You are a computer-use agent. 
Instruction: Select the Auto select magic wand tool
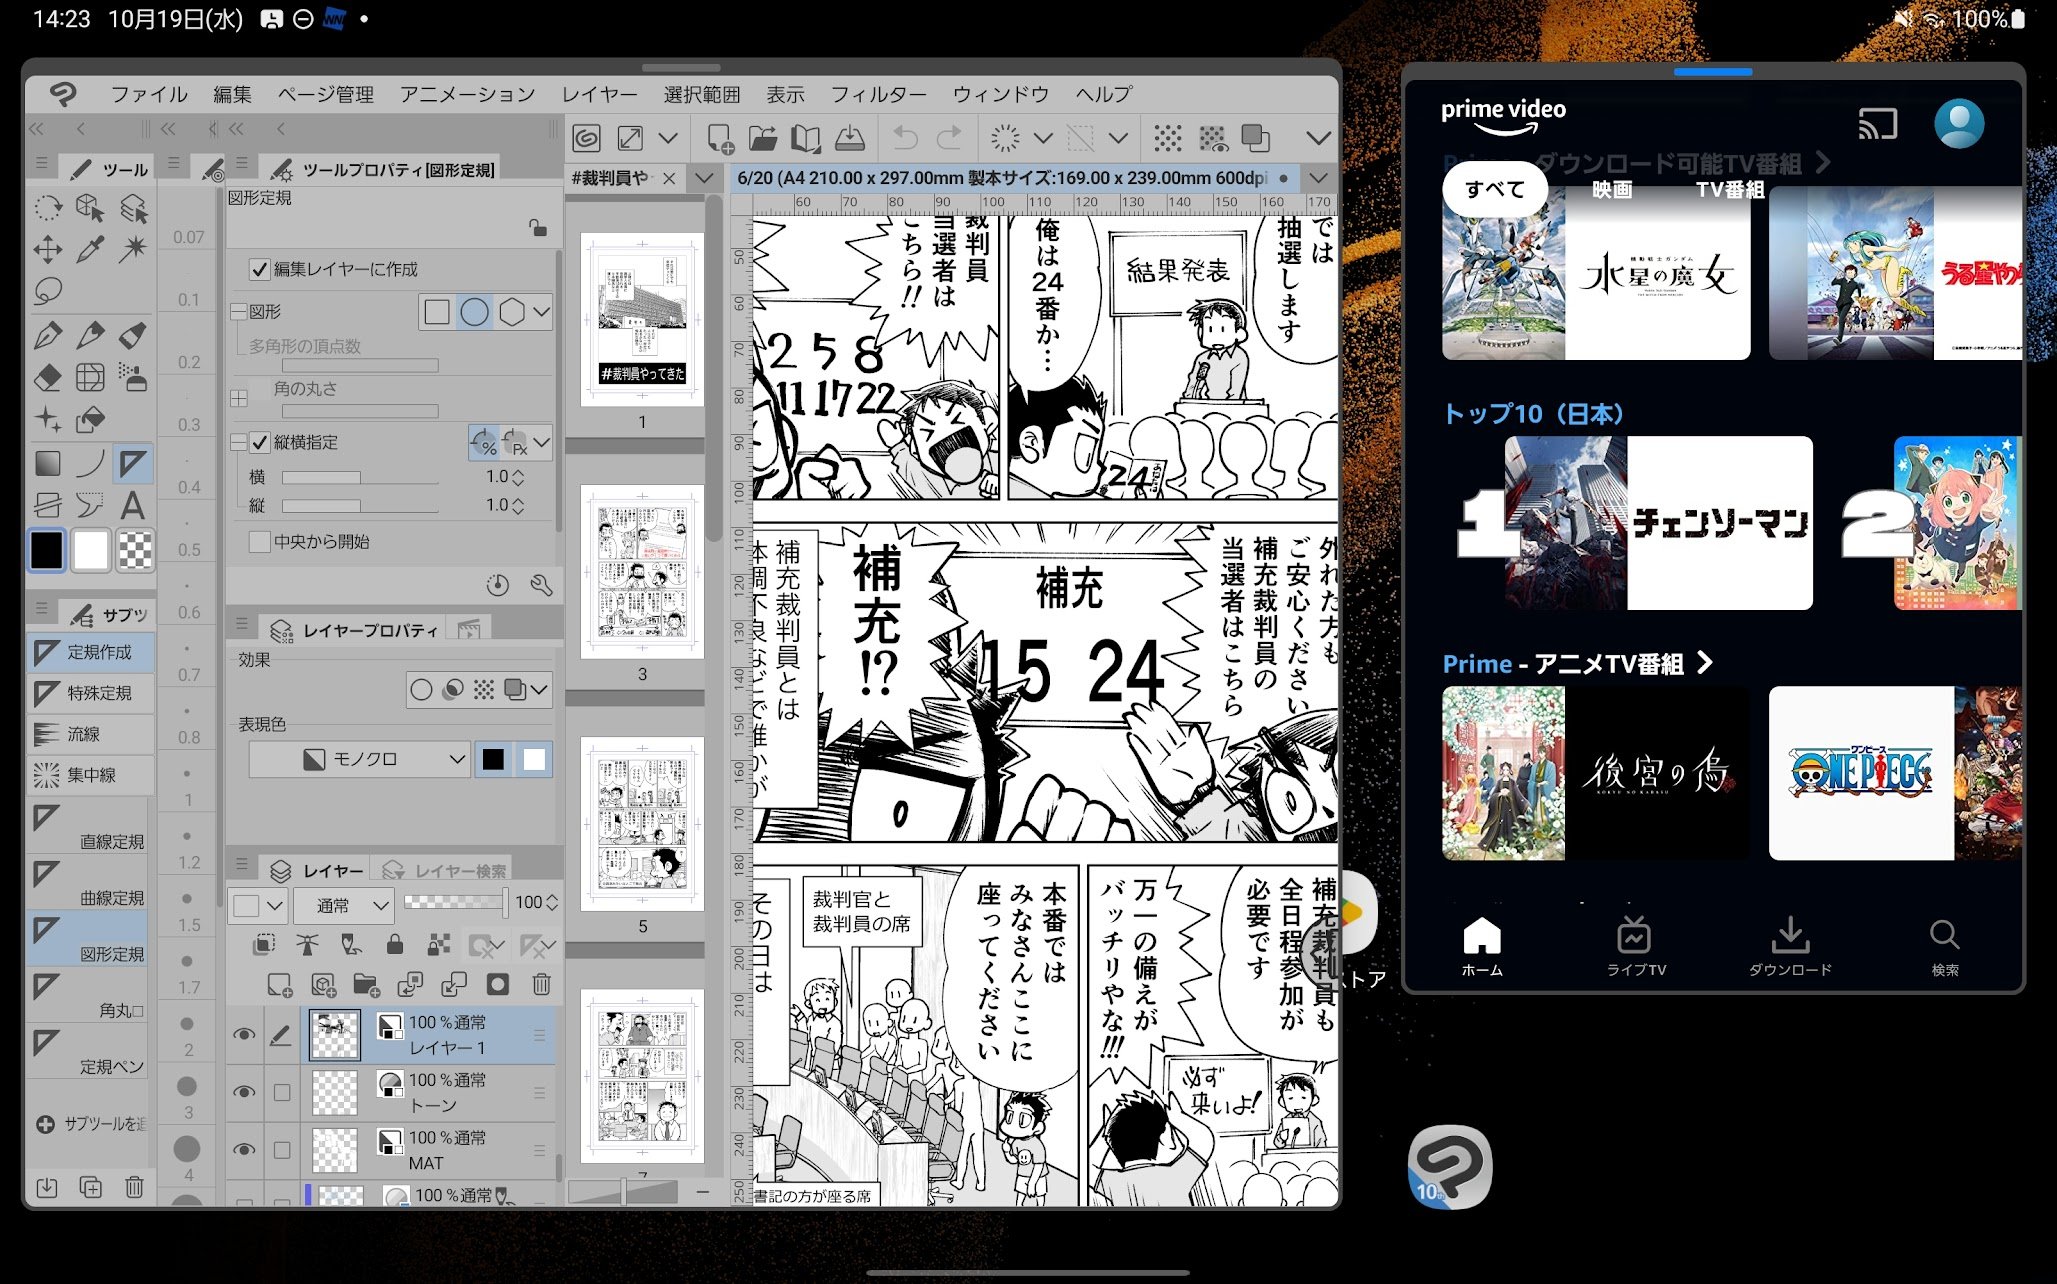click(132, 249)
